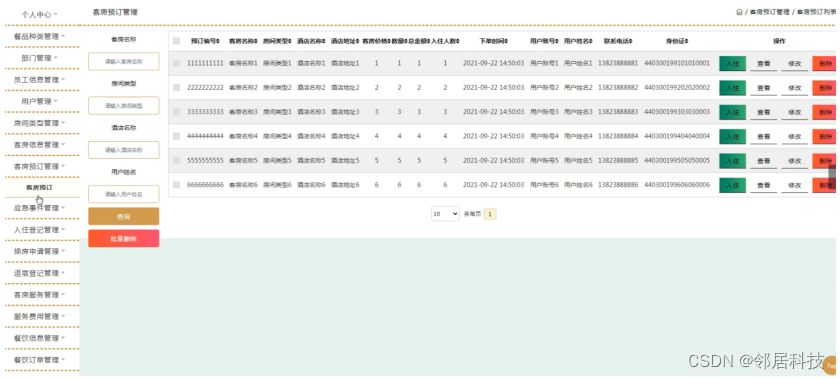840x379 pixels.
Task: Click 删除 for booking 4444444444
Action: click(824, 137)
